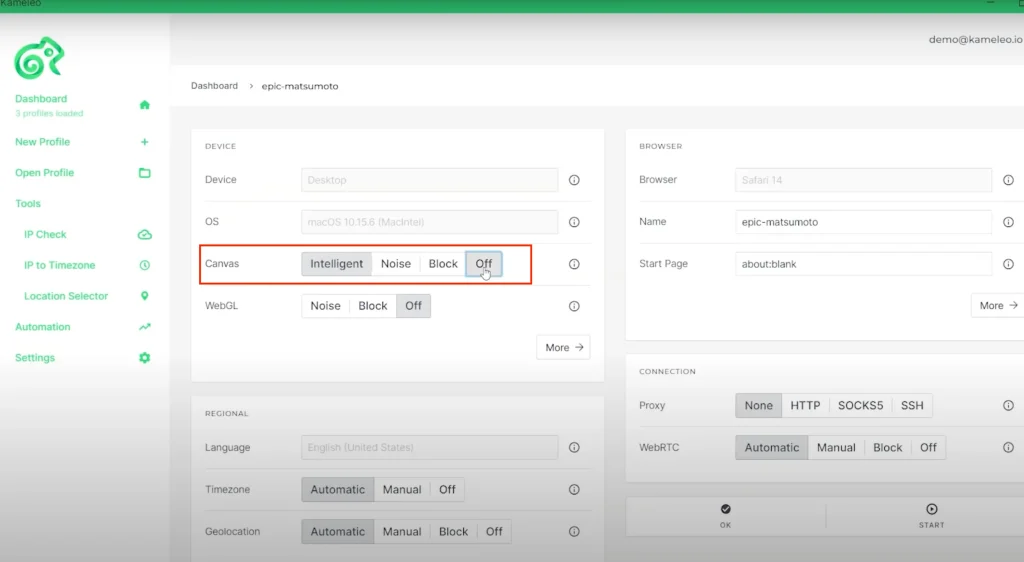This screenshot has height=562, width=1024.
Task: Click the Name field with epic-matsumoto
Action: point(863,222)
